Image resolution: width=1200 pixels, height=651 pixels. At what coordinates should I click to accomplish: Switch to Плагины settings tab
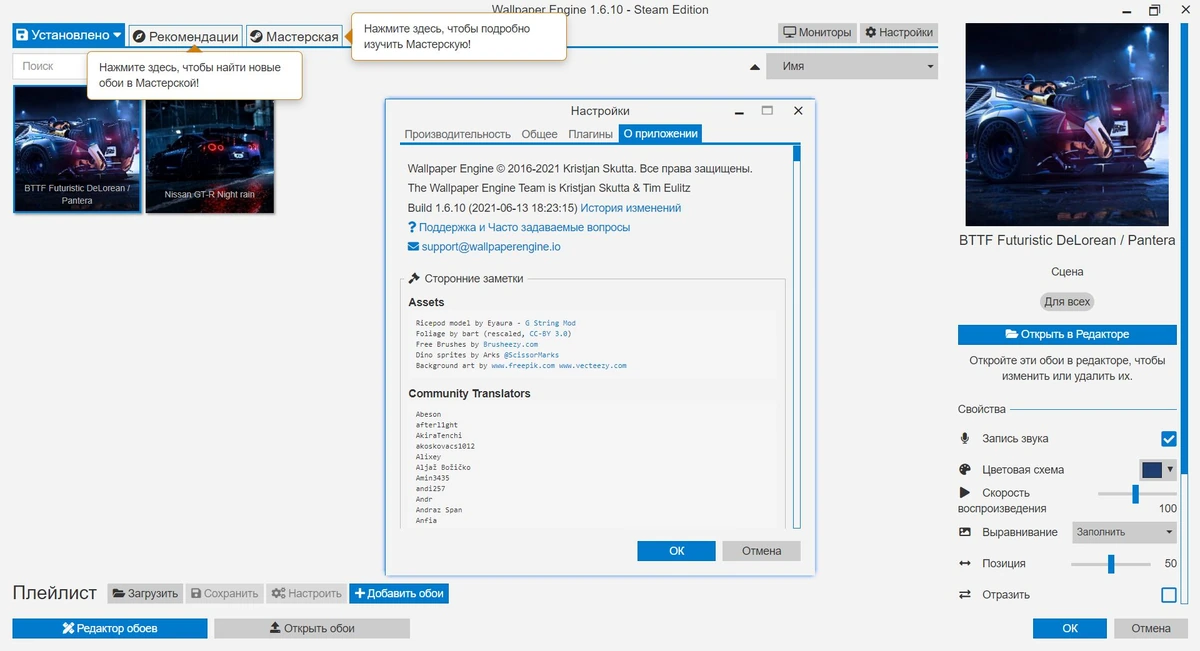click(590, 134)
